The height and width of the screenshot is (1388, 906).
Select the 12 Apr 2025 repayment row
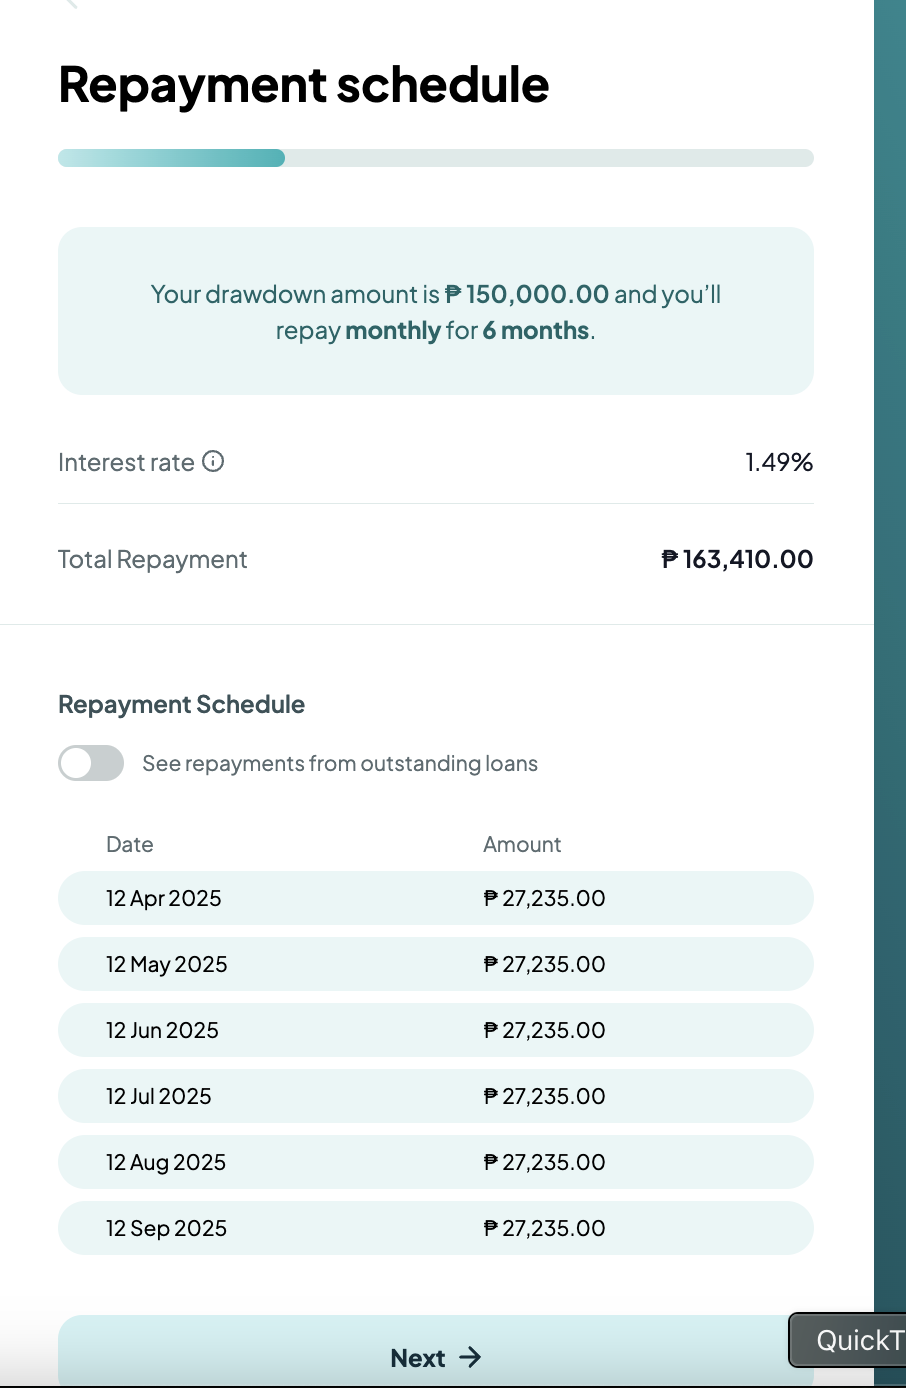click(x=435, y=898)
